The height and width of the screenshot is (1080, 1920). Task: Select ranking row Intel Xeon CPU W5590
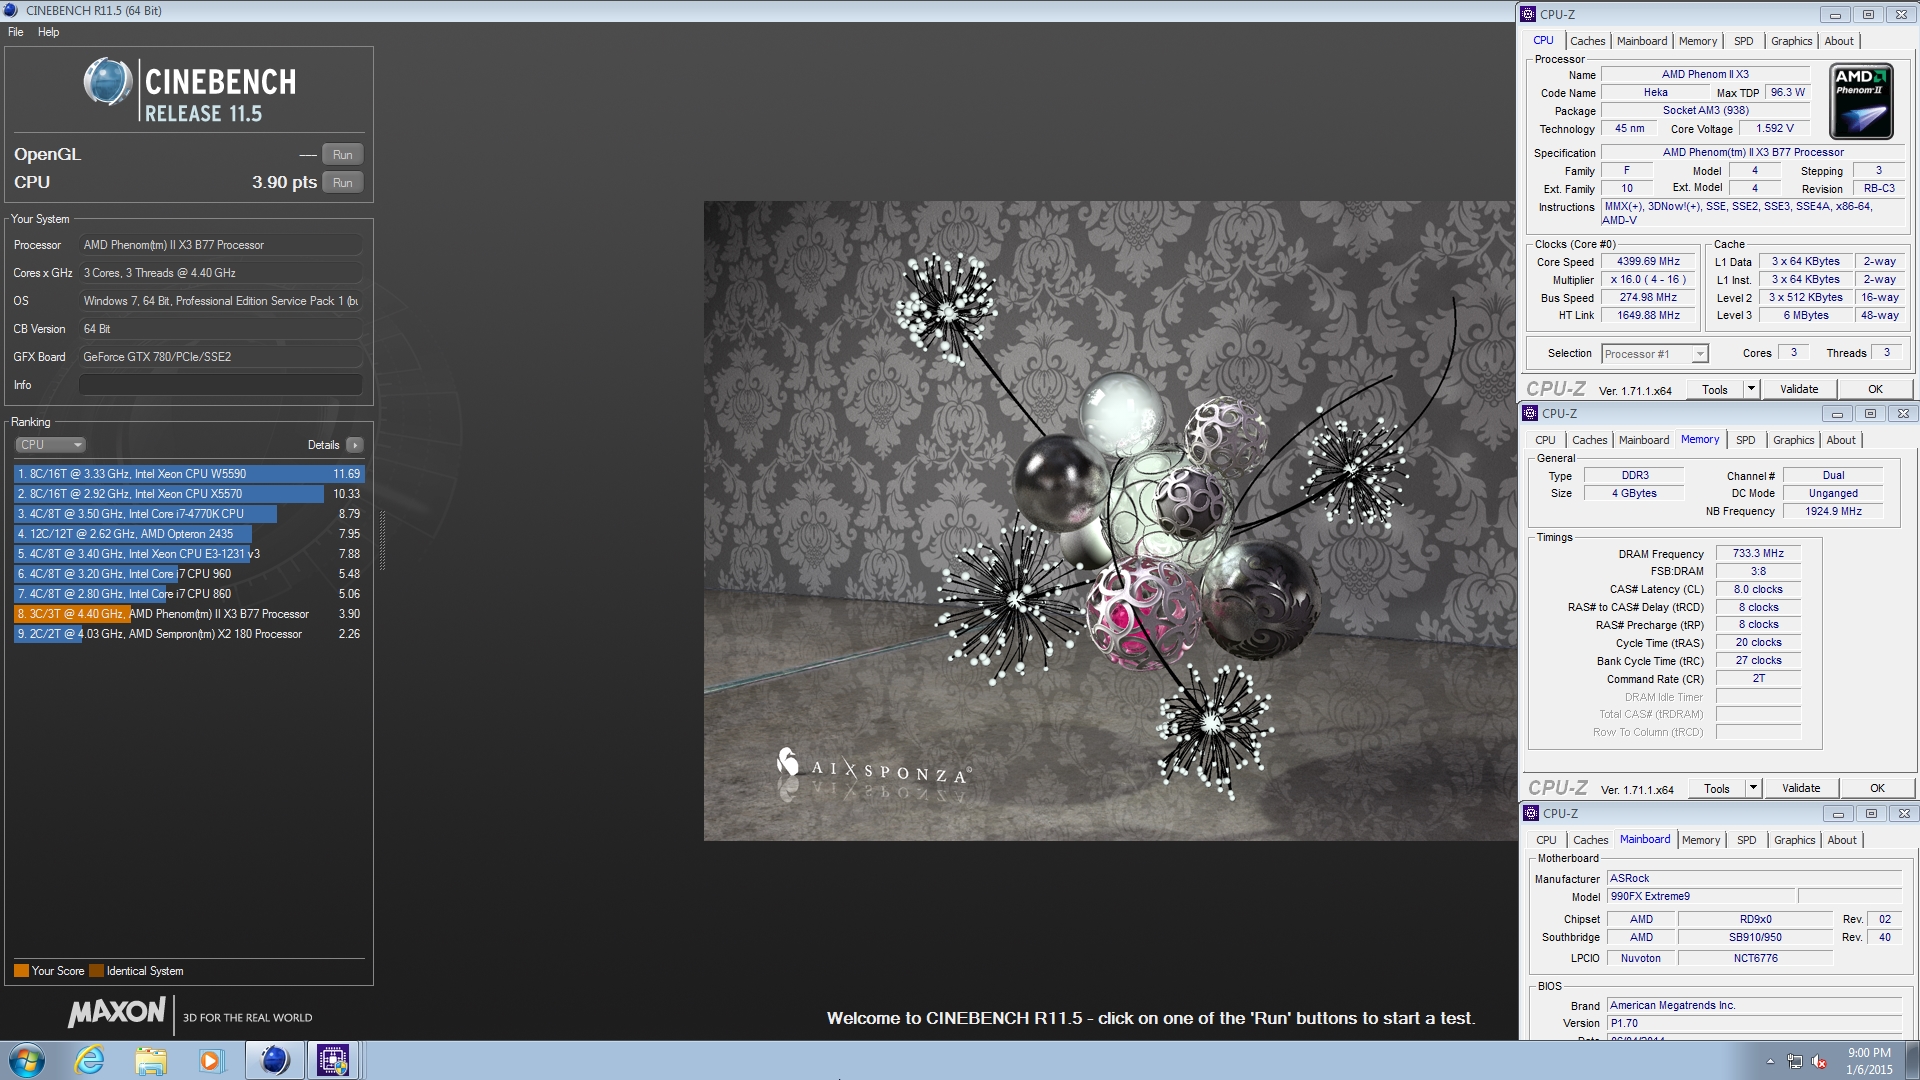pyautogui.click(x=189, y=474)
